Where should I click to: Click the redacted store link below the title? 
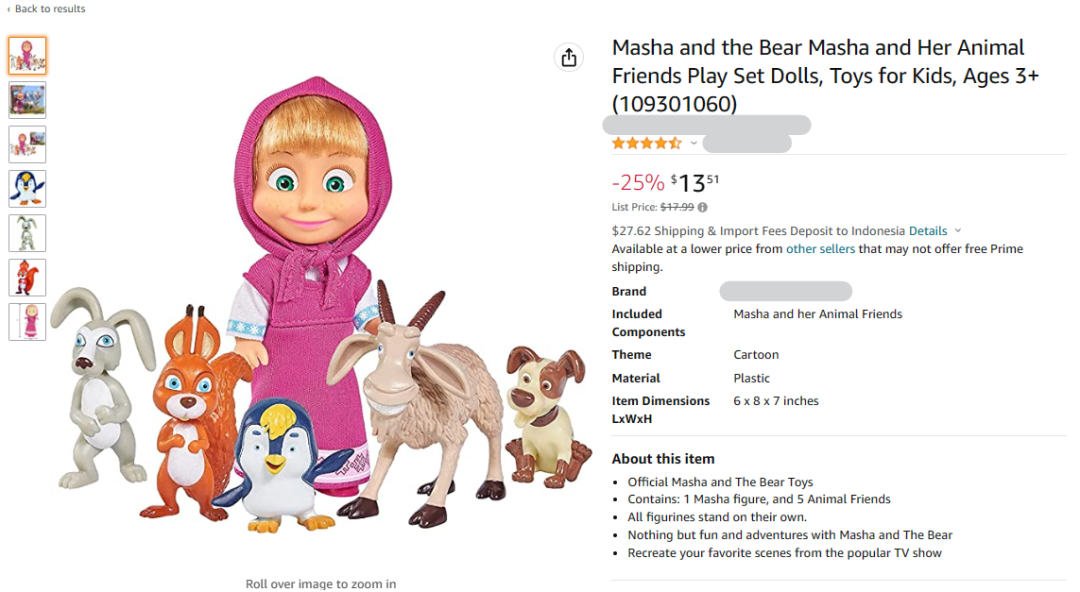[706, 125]
